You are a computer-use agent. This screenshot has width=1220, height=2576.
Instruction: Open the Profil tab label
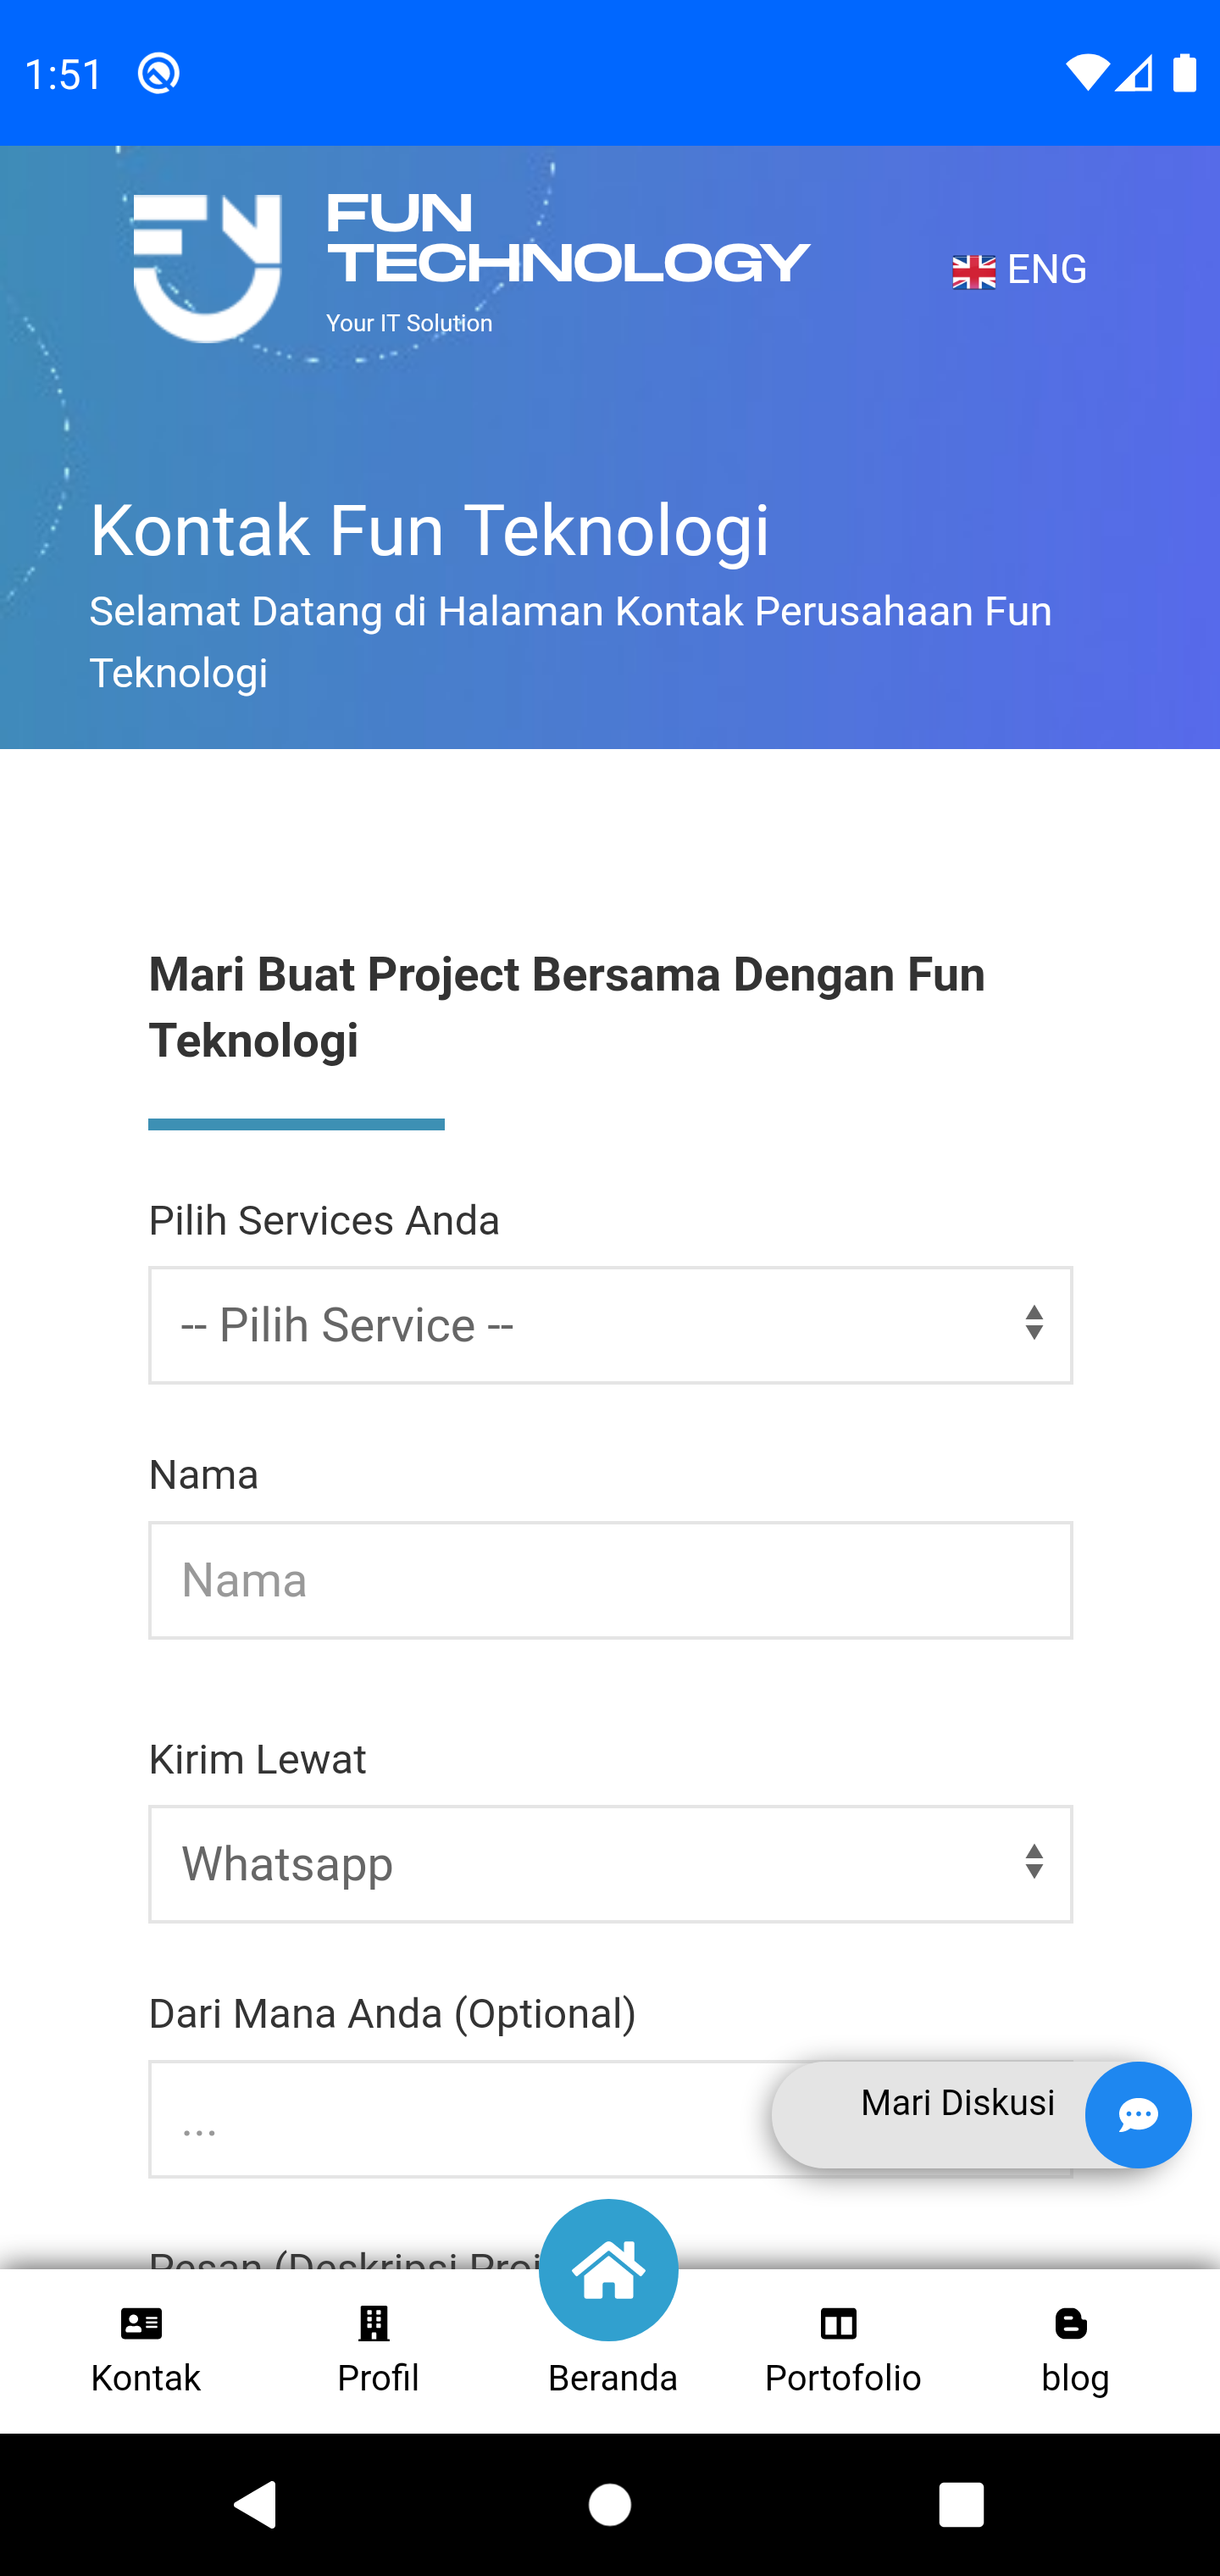coord(378,2377)
